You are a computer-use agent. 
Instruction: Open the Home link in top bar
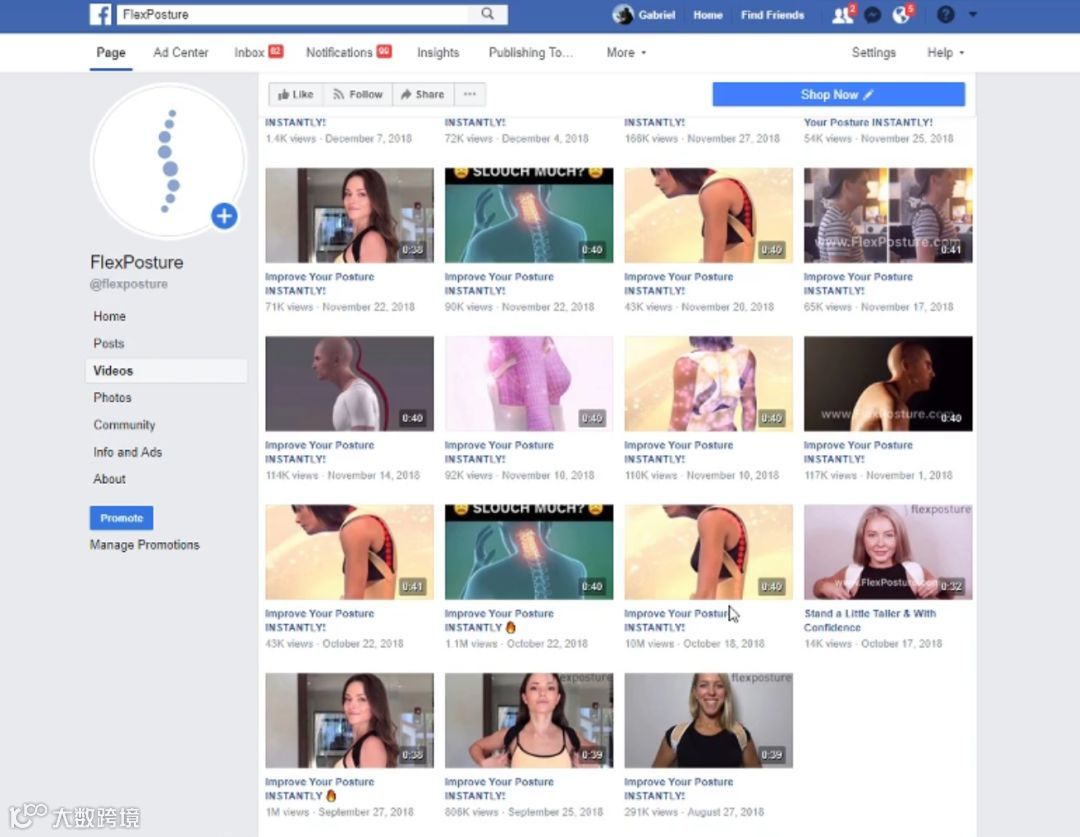point(708,14)
